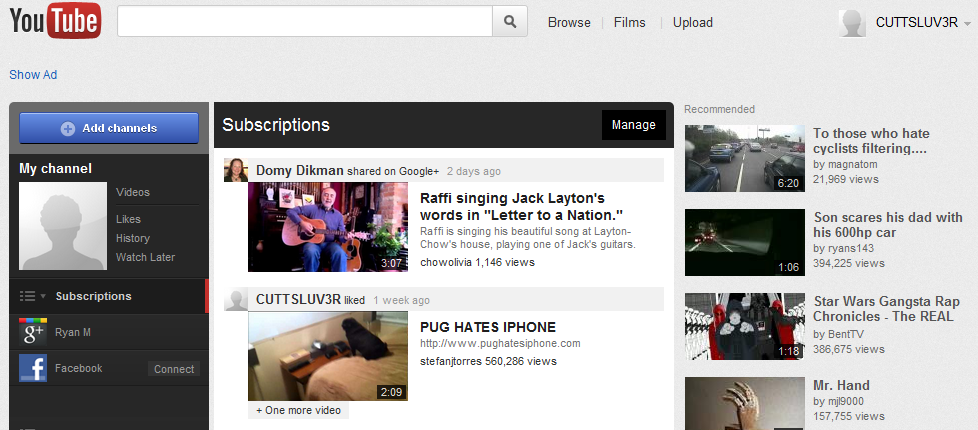
Task: Click the by BentTV uploader text
Action: 839,334
